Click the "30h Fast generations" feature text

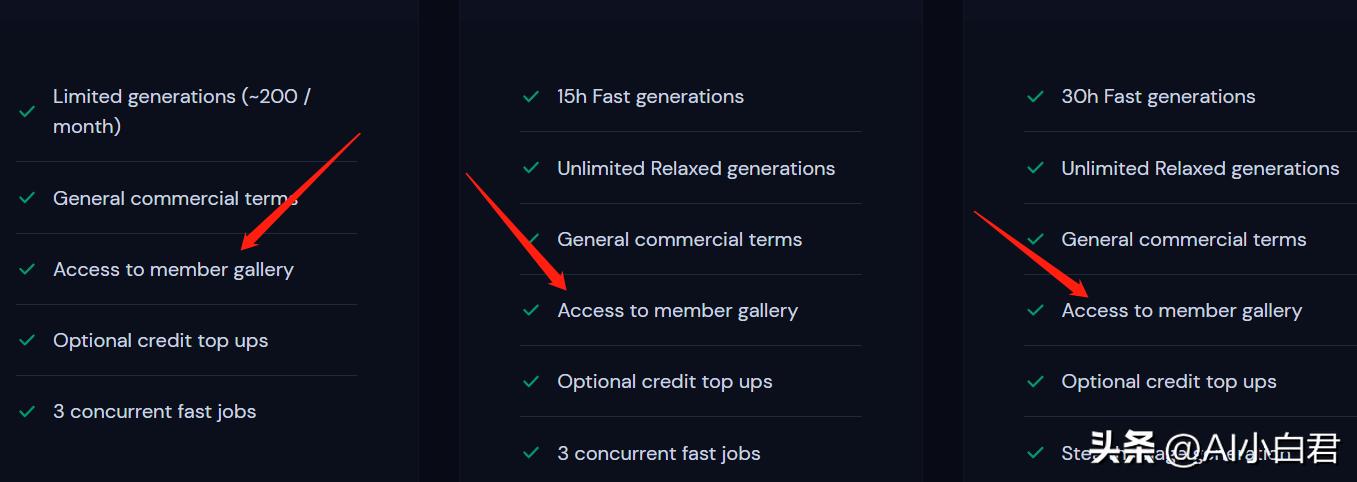1158,97
